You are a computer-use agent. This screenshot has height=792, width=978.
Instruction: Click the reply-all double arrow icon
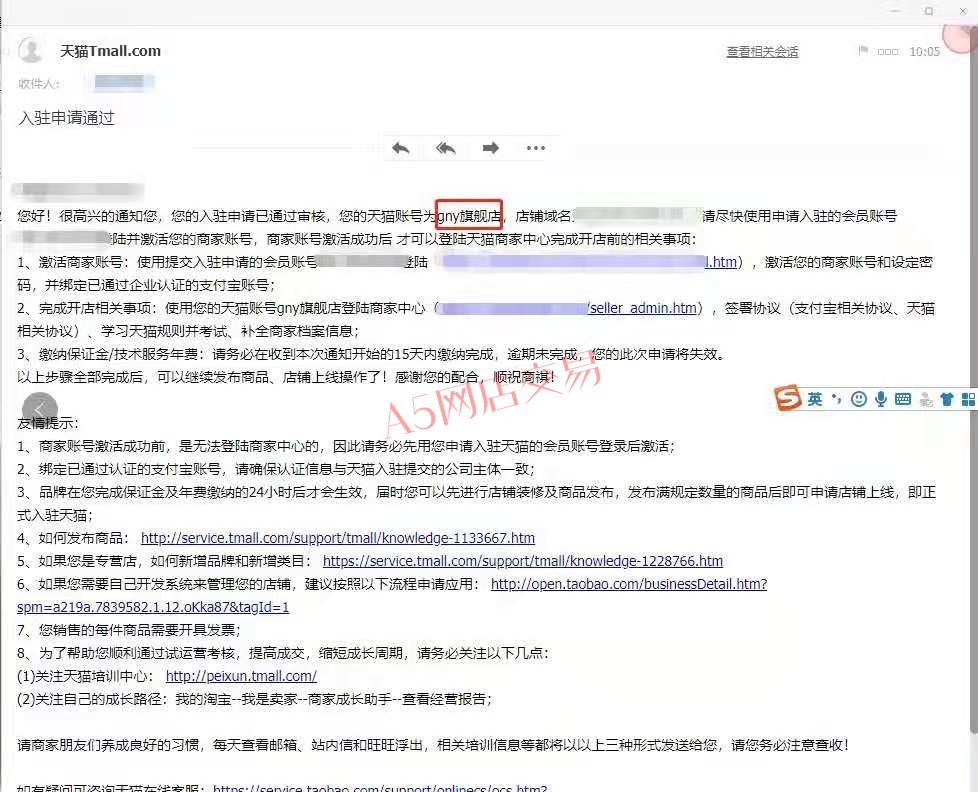click(x=445, y=148)
